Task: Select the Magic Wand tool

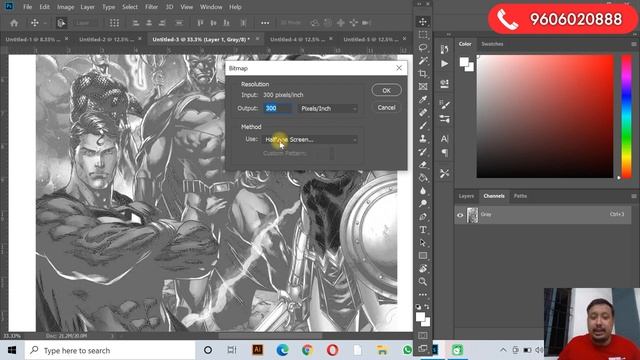Action: click(423, 61)
